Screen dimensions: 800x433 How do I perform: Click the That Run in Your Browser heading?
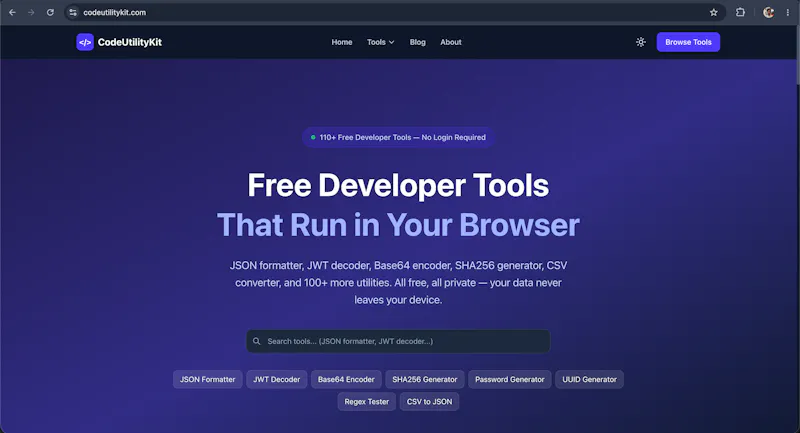pos(398,225)
